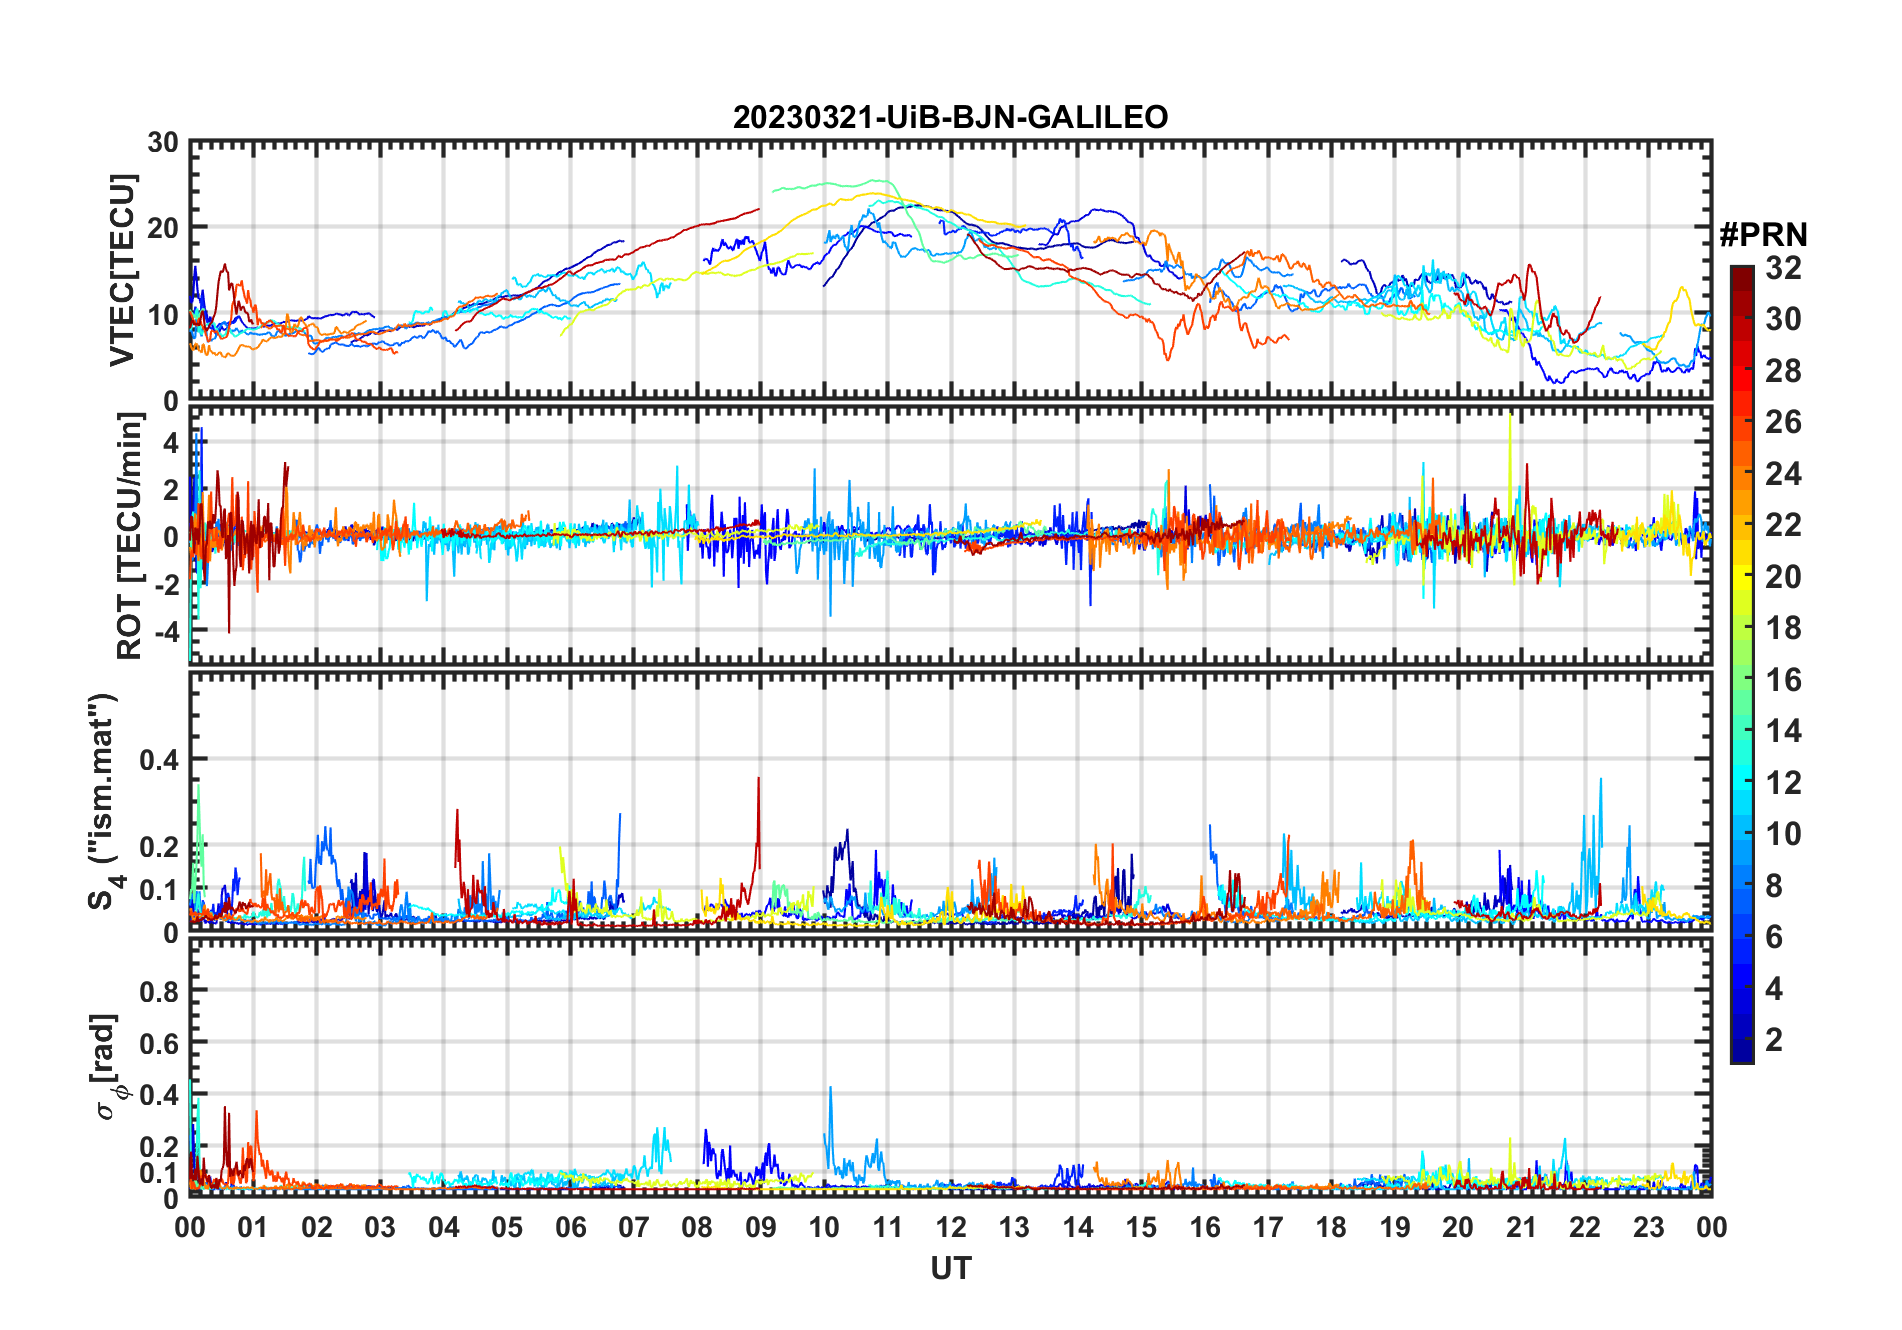Click x-axis tick label 06
The width and height of the screenshot is (1902, 1330).
570,1227
